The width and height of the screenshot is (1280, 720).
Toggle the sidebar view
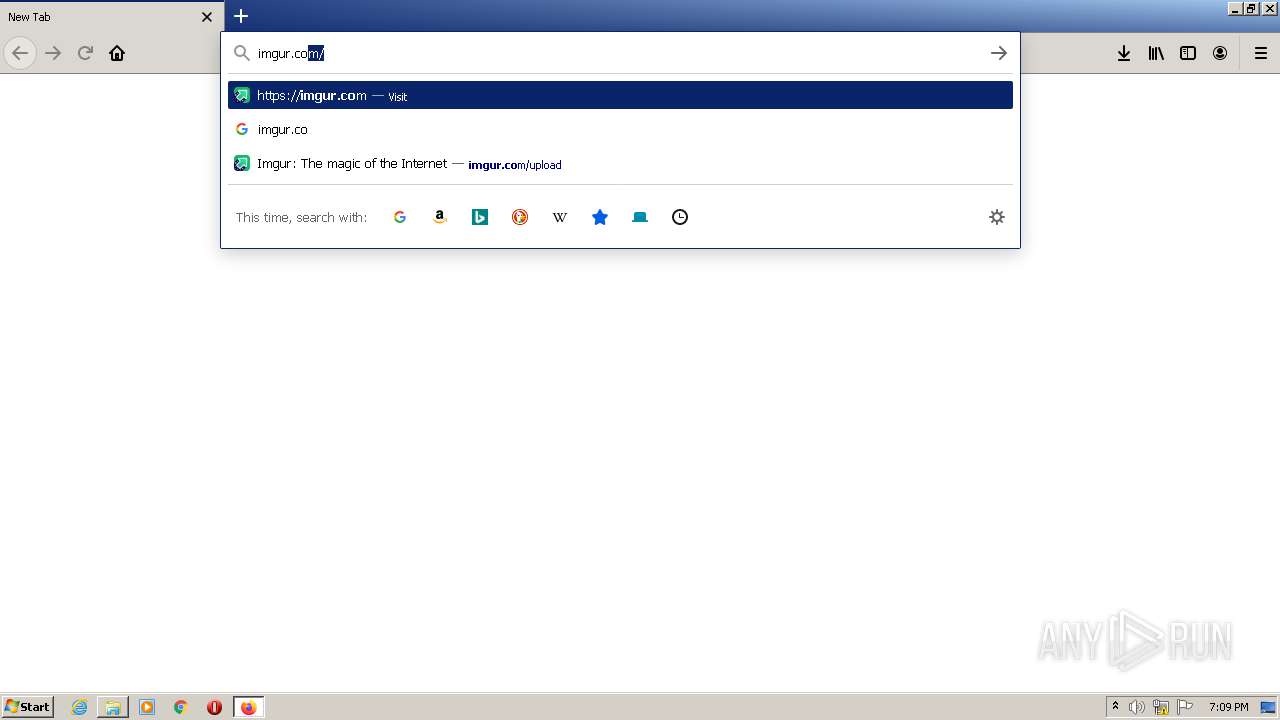(x=1188, y=53)
